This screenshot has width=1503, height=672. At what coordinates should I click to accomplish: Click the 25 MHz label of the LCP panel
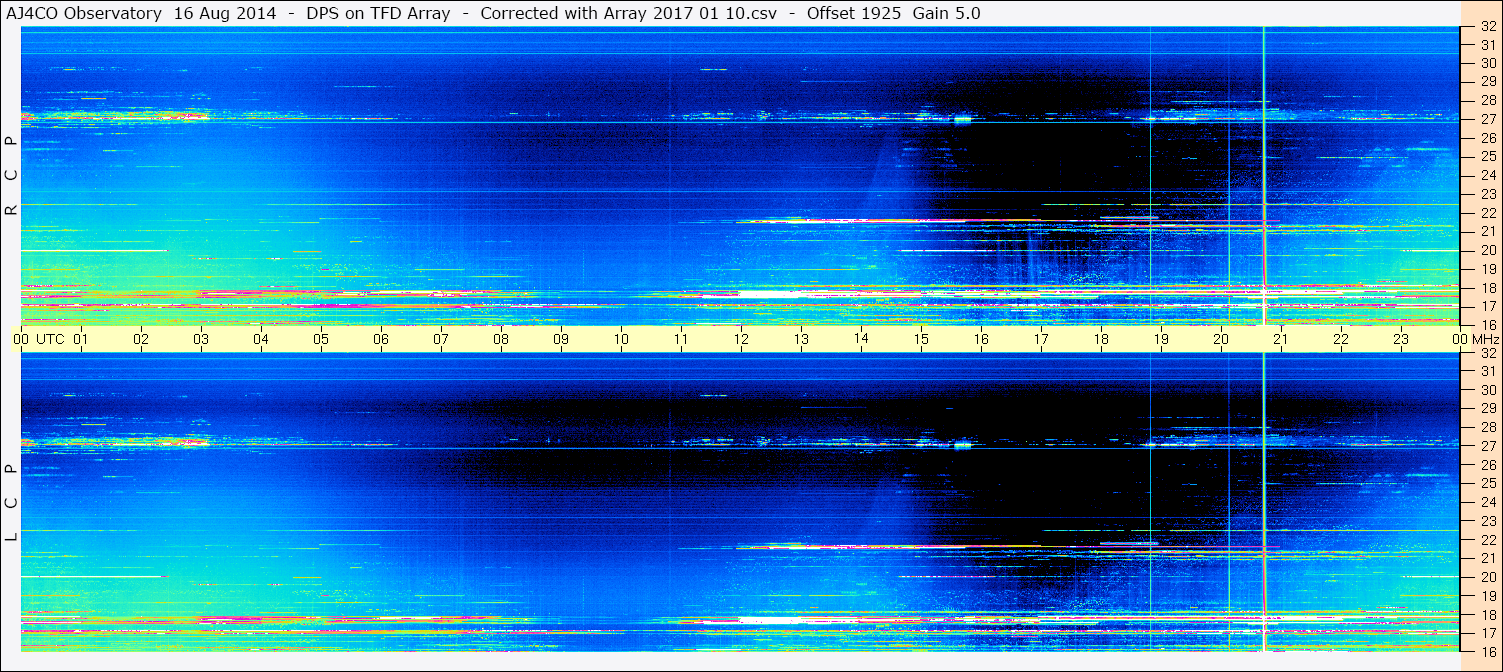tap(1488, 484)
